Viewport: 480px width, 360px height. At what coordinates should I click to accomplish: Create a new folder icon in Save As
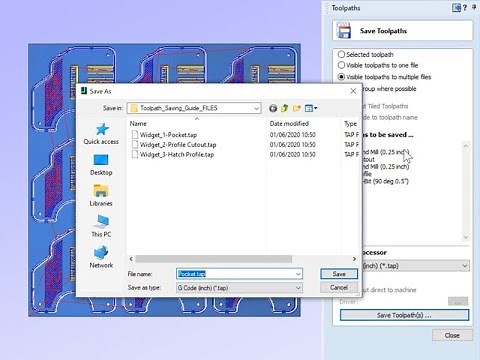pyautogui.click(x=297, y=108)
